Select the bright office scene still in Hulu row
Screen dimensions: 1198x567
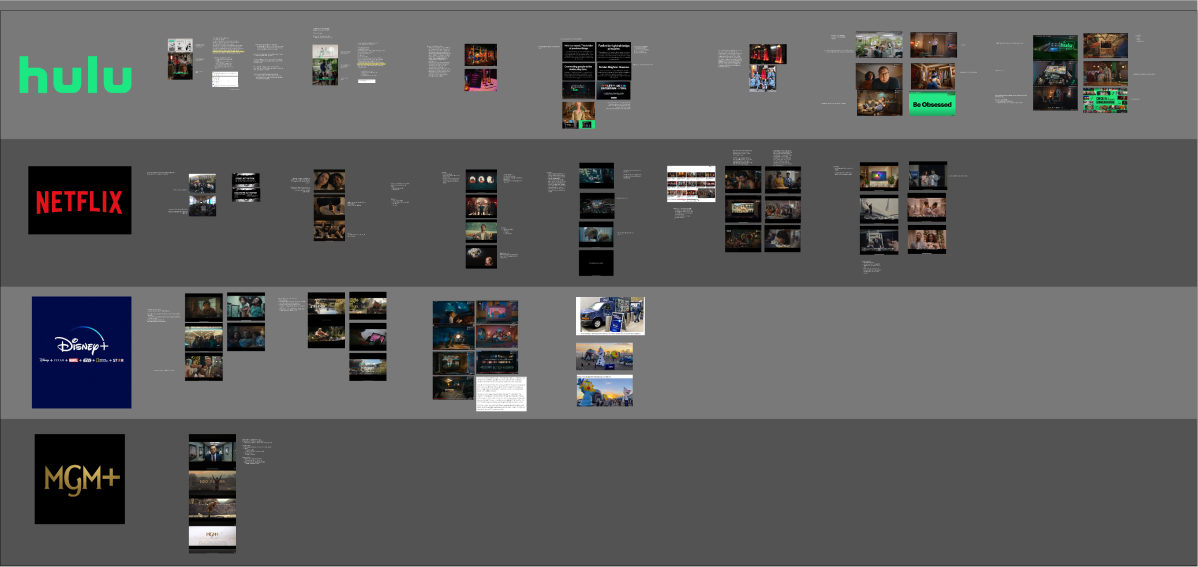tap(879, 45)
